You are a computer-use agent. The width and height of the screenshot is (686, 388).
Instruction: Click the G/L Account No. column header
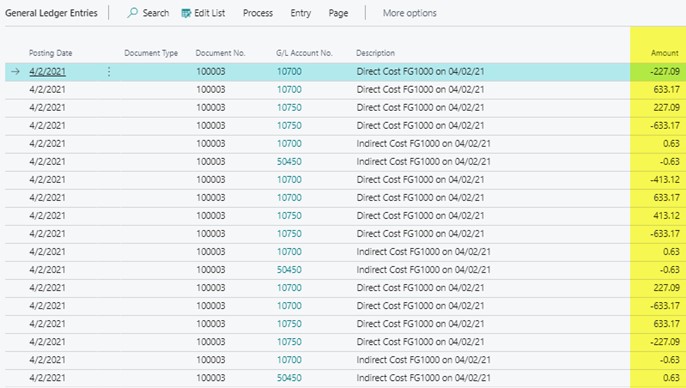click(x=304, y=53)
